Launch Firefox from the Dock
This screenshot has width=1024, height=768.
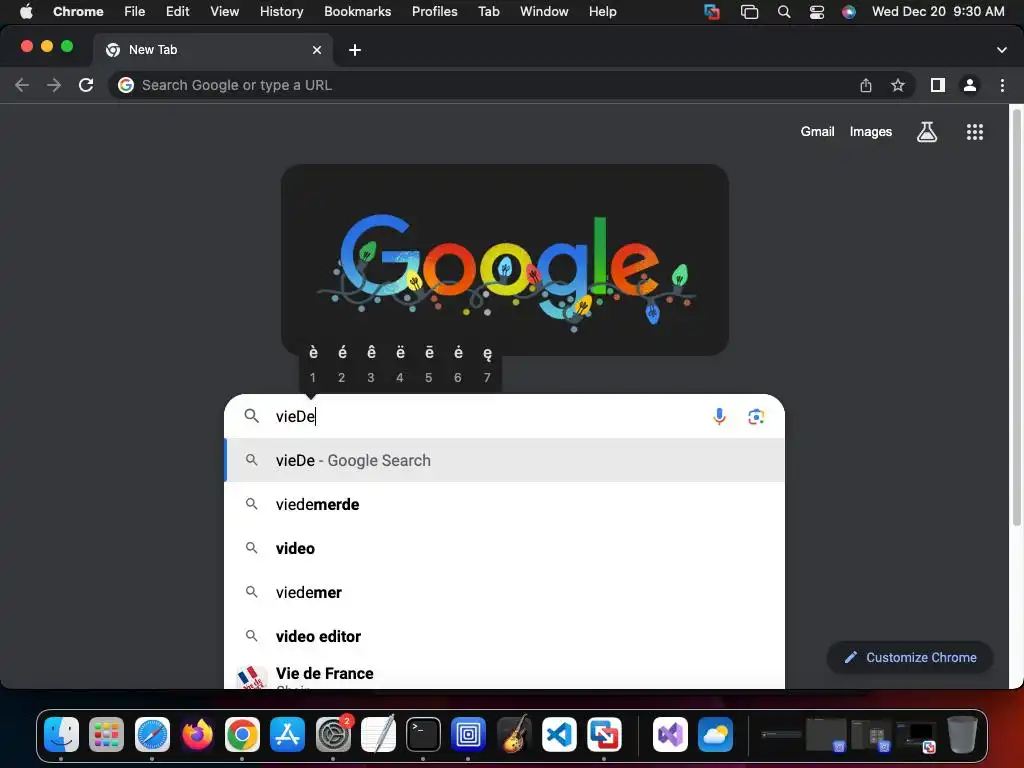[197, 735]
